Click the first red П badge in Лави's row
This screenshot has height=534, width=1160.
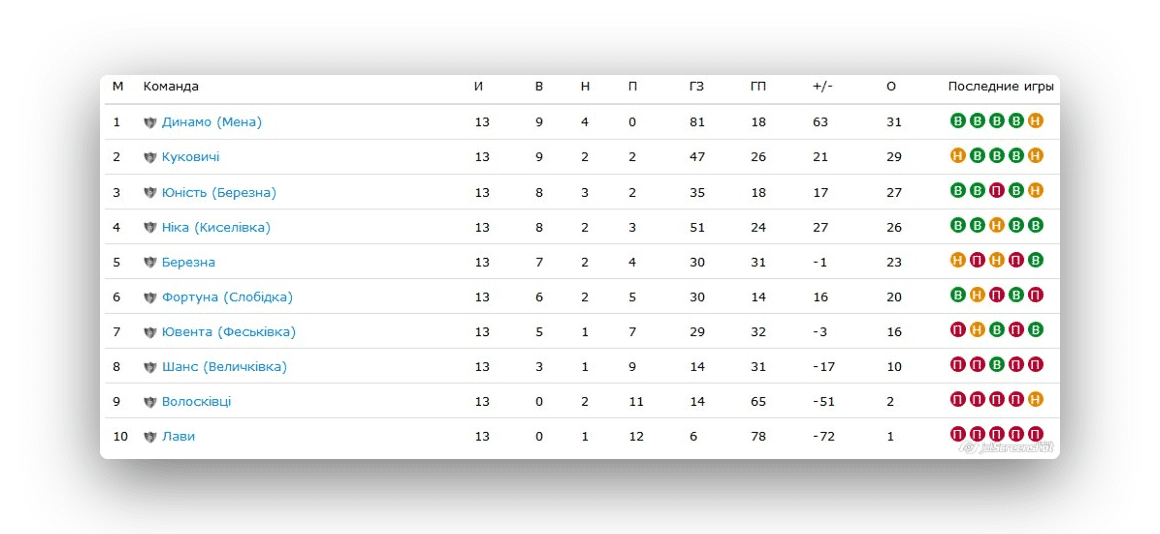tap(958, 434)
